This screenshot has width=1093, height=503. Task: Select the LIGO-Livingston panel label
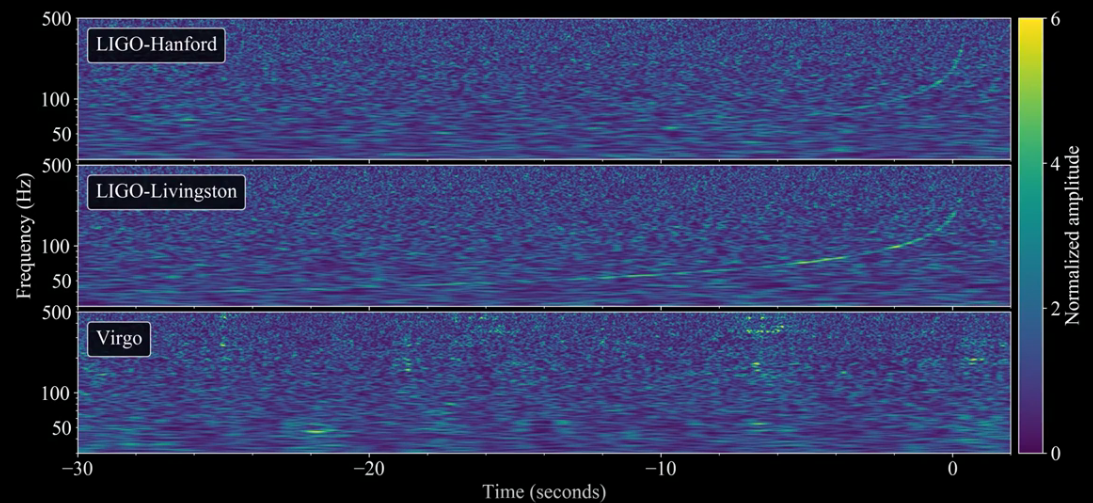[167, 194]
